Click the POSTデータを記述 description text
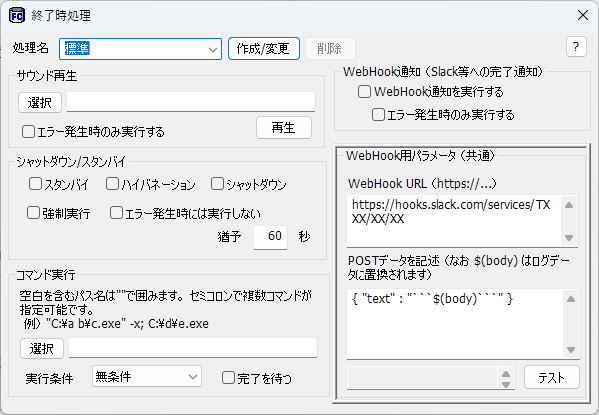The image size is (599, 415). click(459, 267)
